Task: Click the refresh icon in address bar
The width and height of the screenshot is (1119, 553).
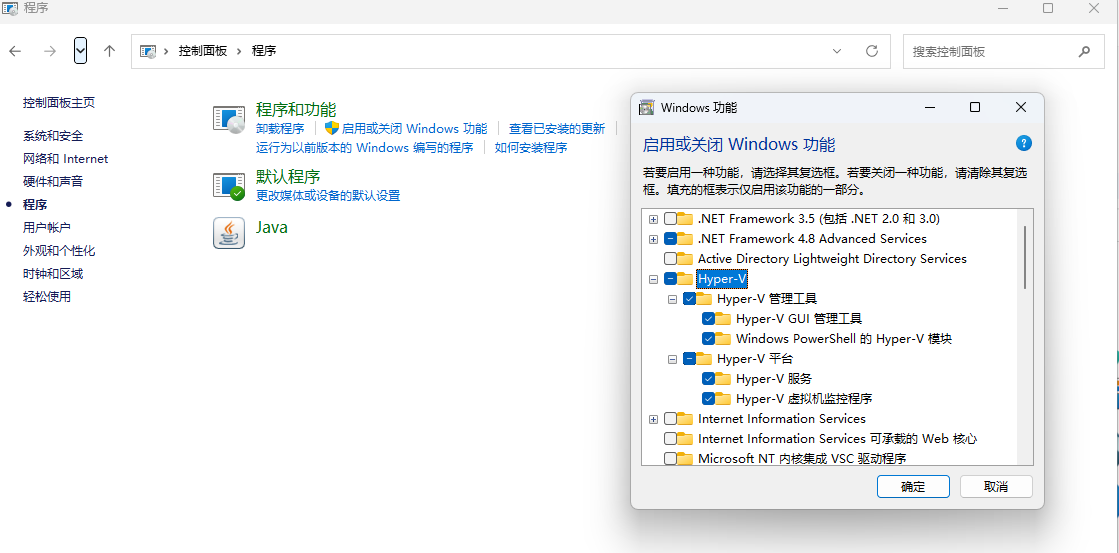Action: pyautogui.click(x=871, y=51)
